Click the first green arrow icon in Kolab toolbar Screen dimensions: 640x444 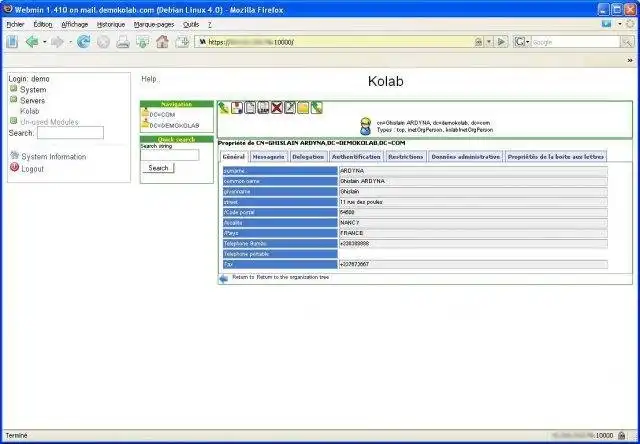point(224,108)
